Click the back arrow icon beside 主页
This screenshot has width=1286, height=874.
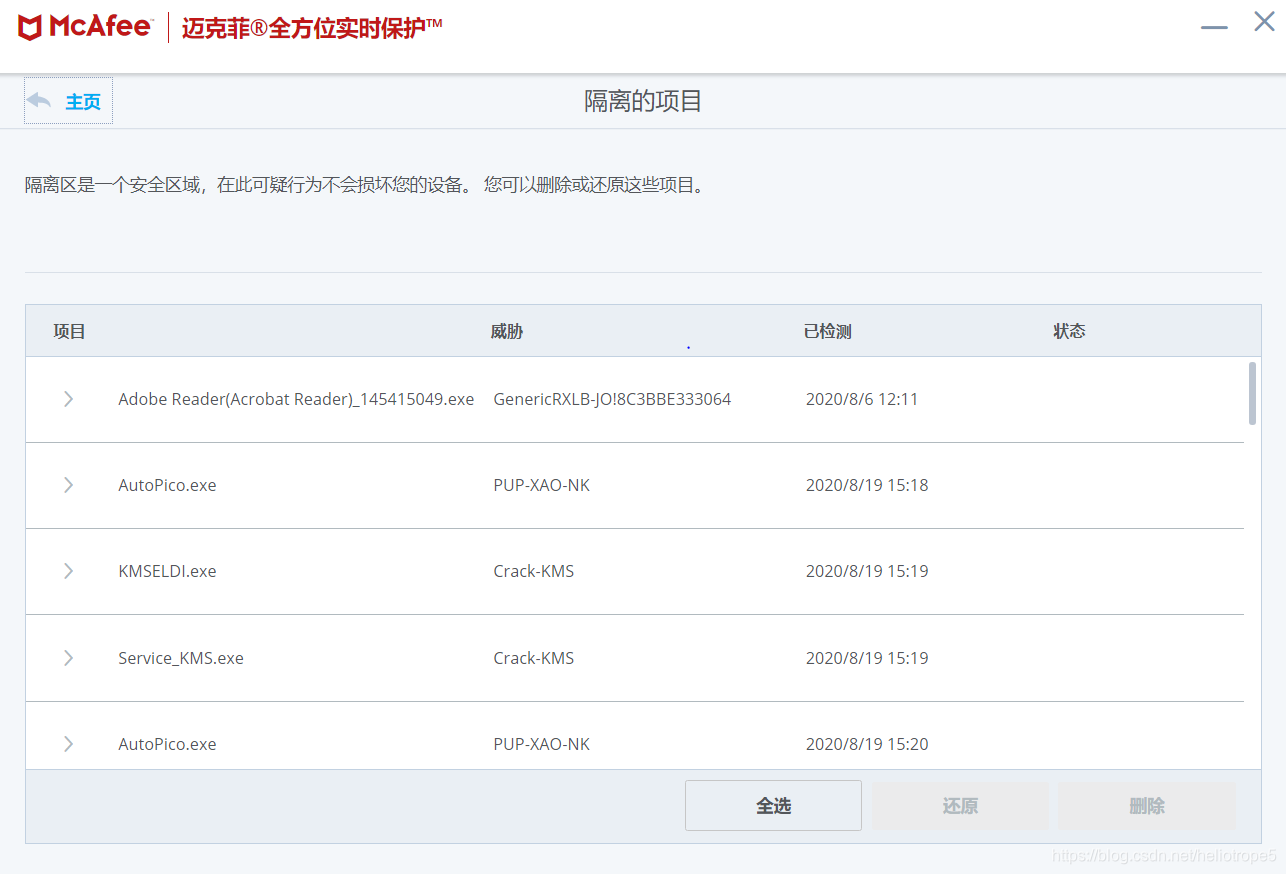[39, 101]
